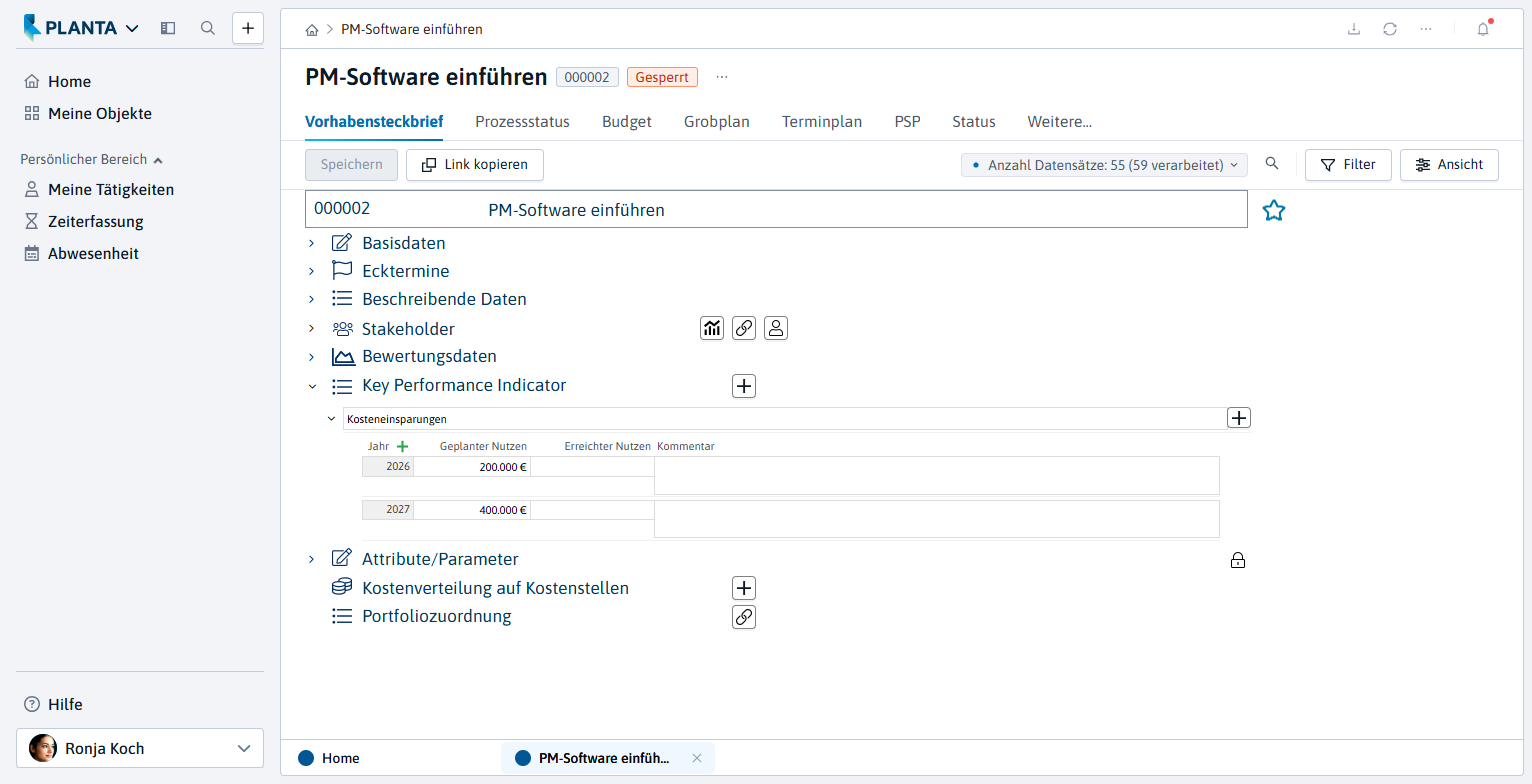Click the Stakeholder link icon
Image resolution: width=1532 pixels, height=784 pixels.
[744, 328]
